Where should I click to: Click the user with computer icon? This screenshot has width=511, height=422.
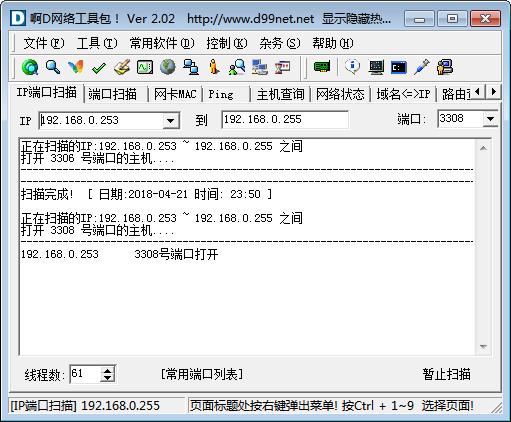(445, 67)
